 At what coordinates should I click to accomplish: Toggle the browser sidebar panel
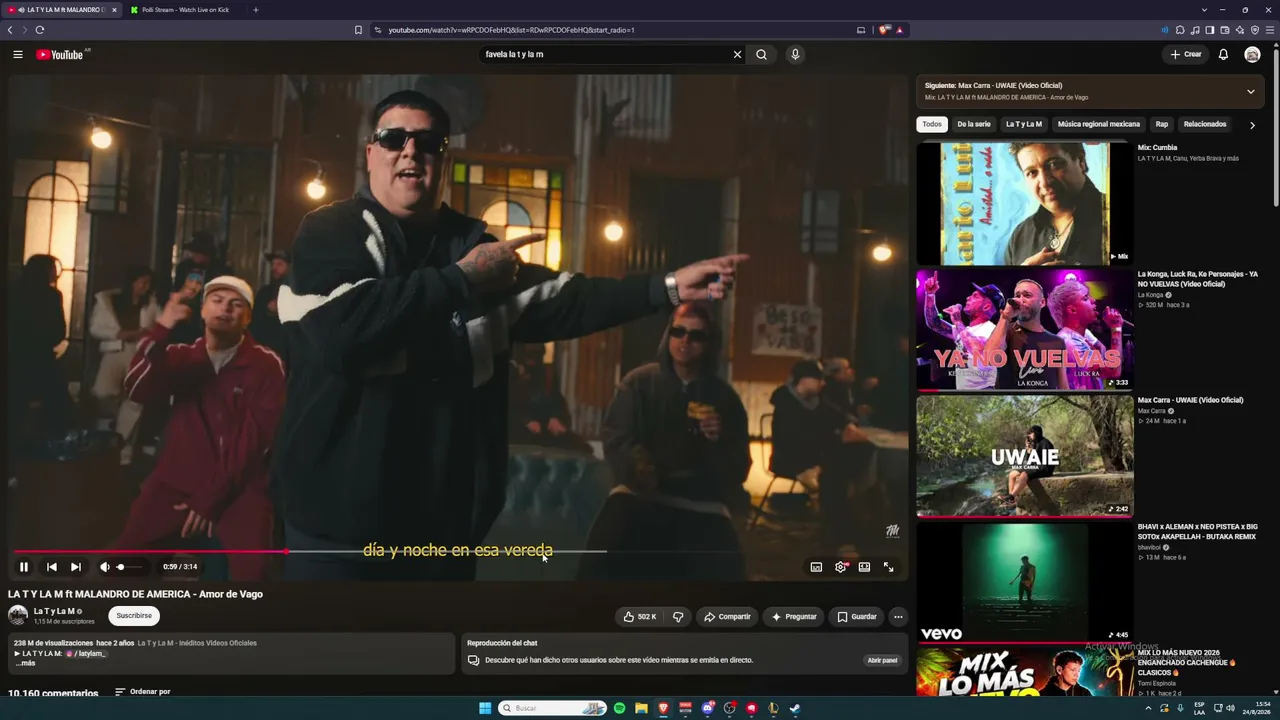(1210, 30)
